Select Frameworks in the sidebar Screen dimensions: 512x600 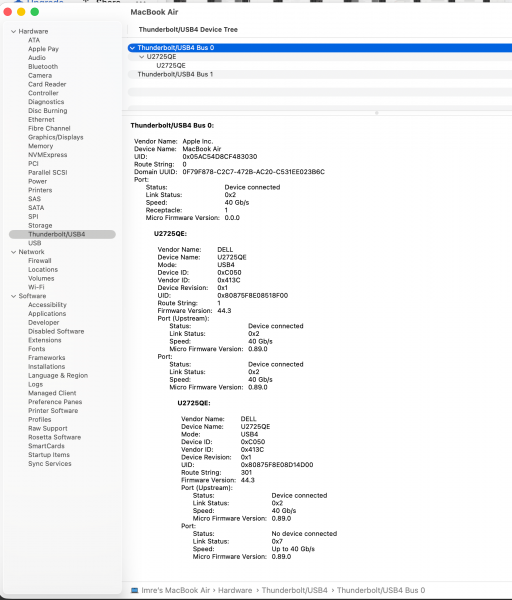coord(46,358)
